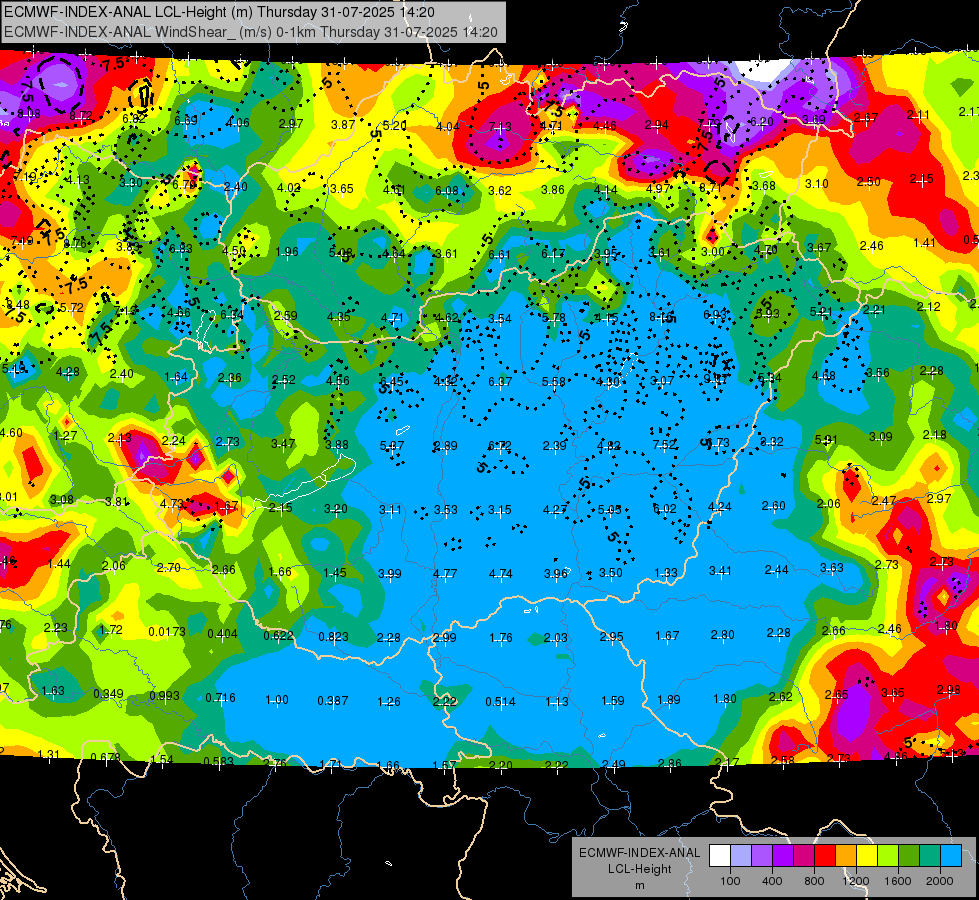Click the yellow legend color swatch

pos(867,855)
